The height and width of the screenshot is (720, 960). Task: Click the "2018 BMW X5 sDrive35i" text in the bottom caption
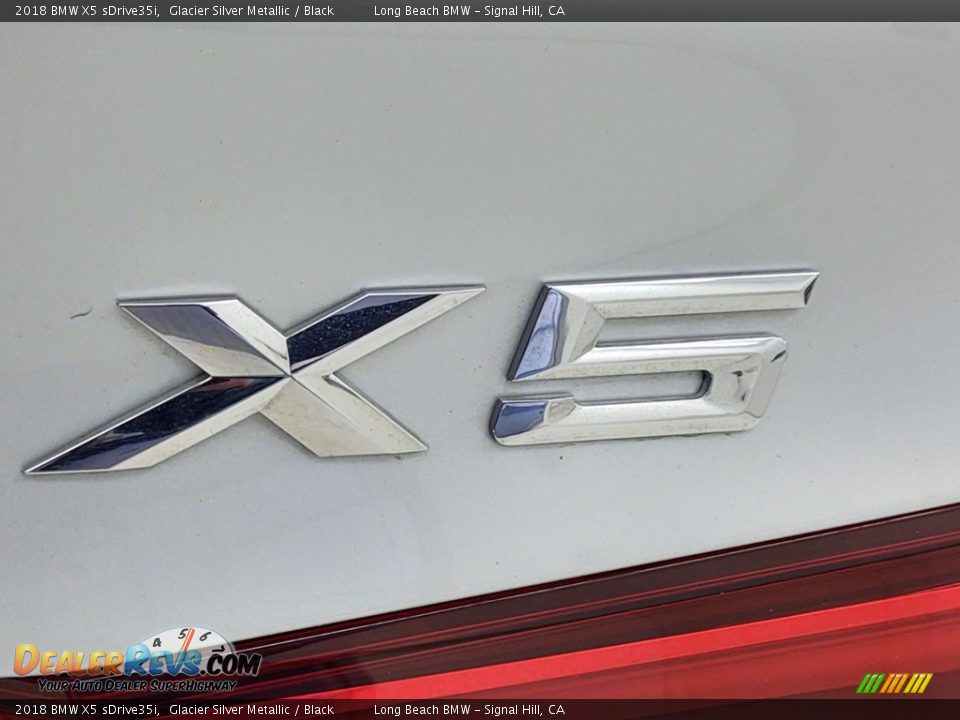click(x=87, y=710)
